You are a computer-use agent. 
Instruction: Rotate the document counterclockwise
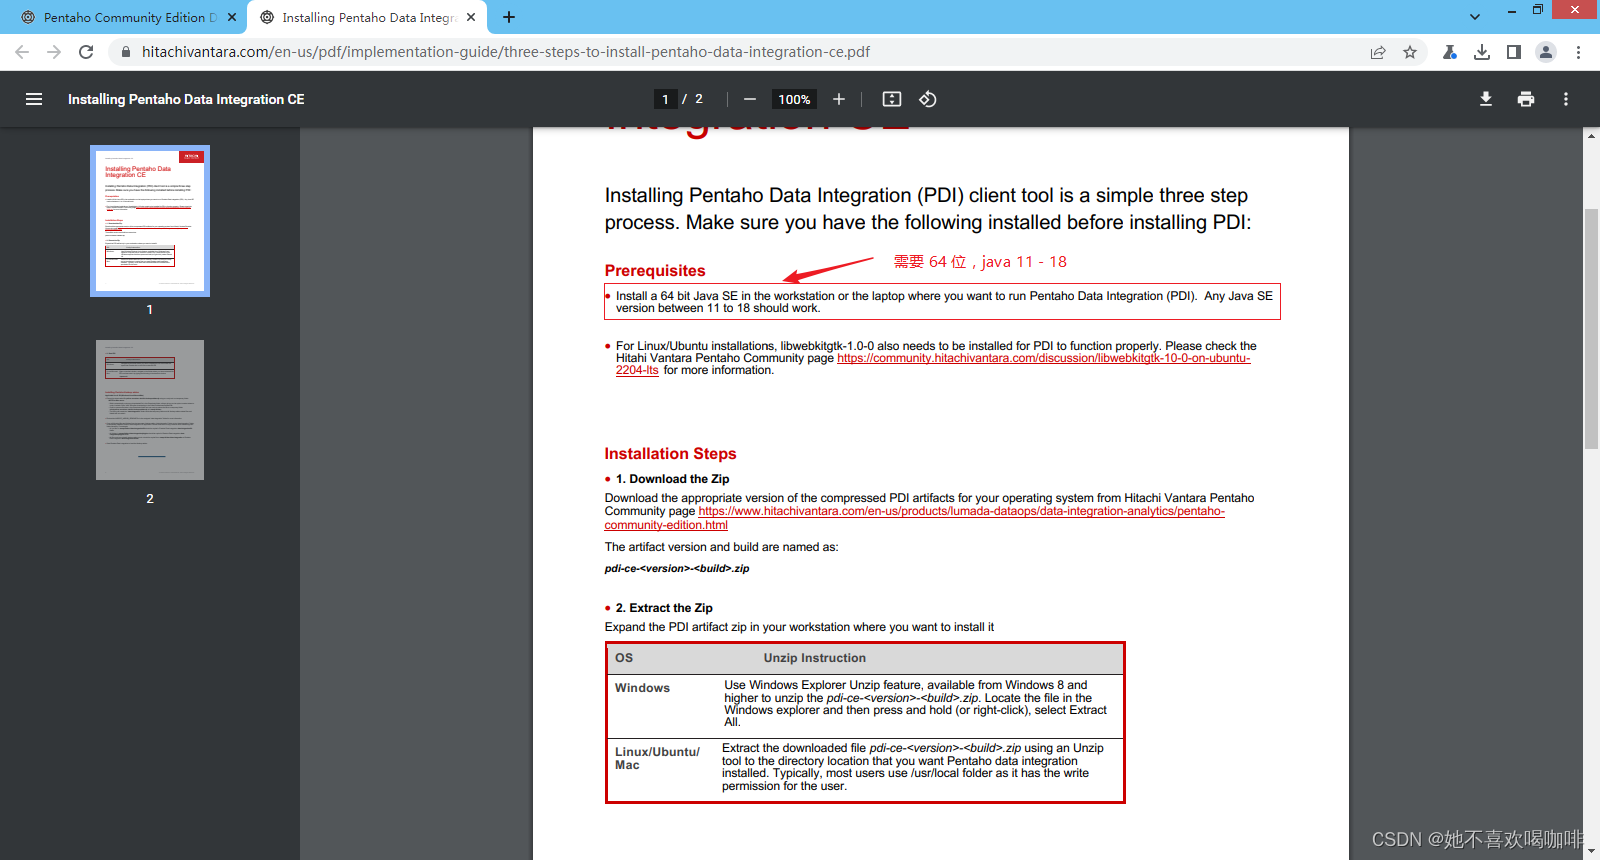coord(927,99)
